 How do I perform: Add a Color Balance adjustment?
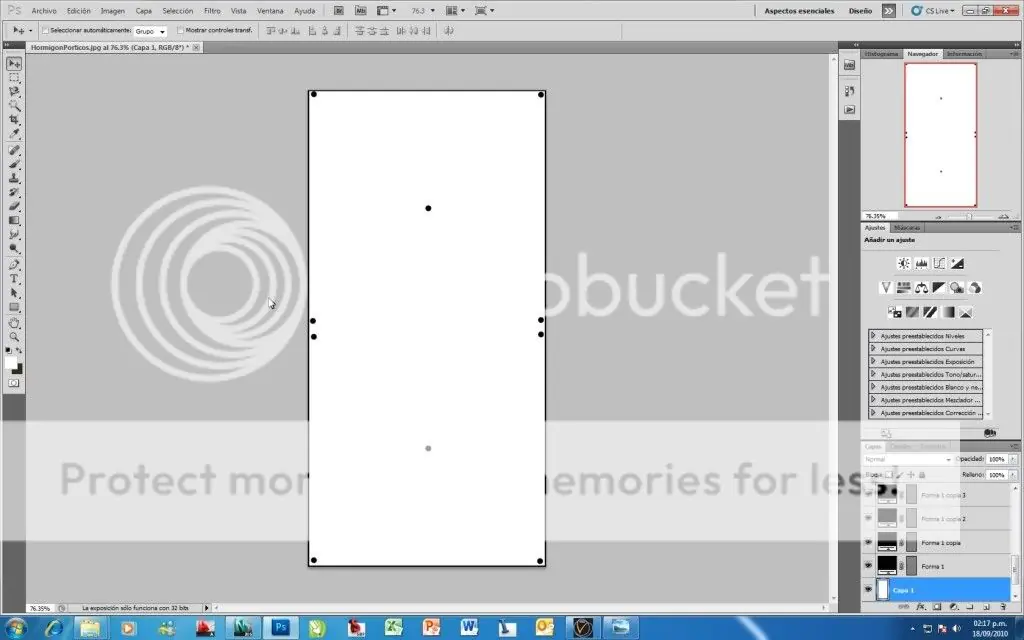[921, 287]
